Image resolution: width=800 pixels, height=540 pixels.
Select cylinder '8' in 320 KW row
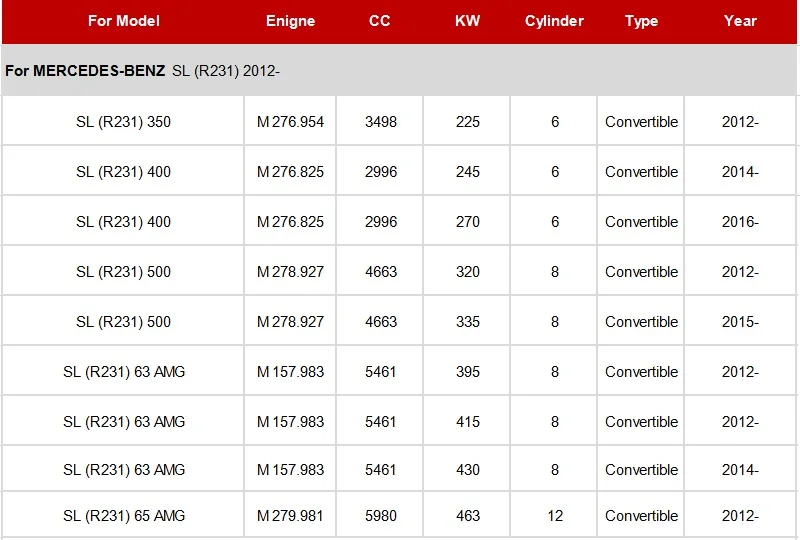click(x=555, y=272)
